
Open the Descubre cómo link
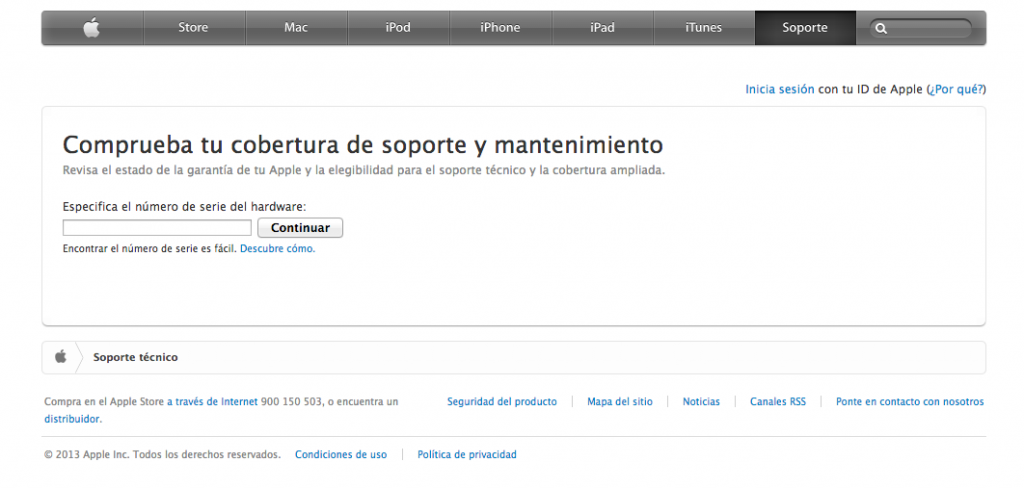(278, 249)
